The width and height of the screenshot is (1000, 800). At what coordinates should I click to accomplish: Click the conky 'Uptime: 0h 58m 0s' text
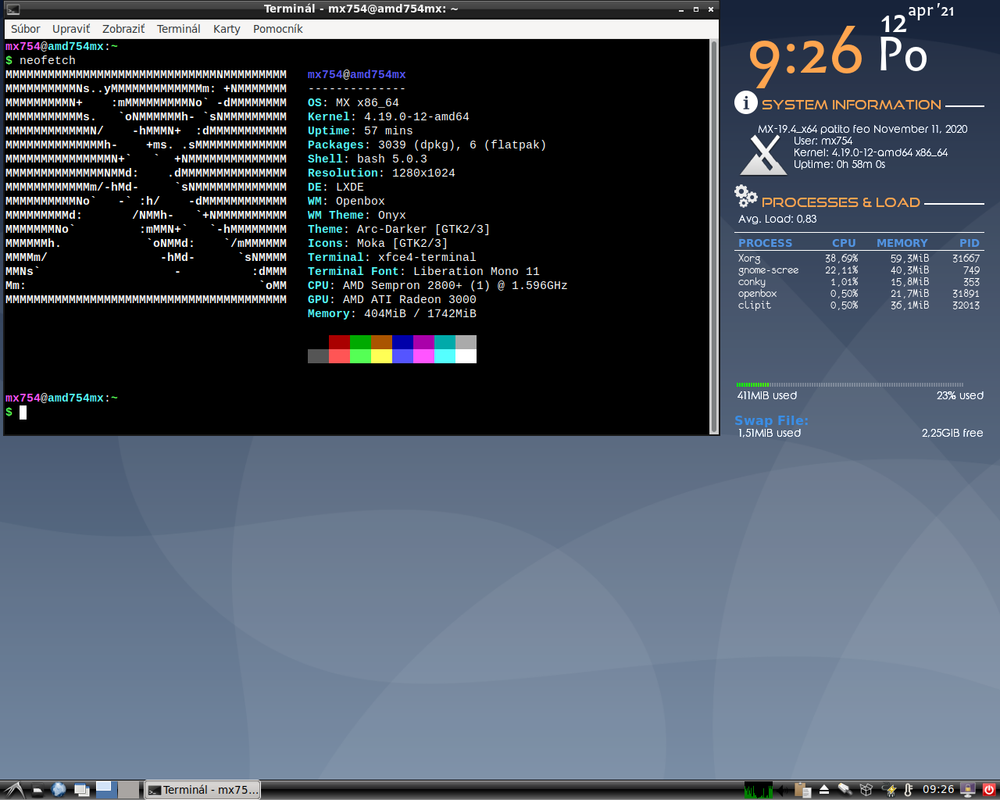839,164
